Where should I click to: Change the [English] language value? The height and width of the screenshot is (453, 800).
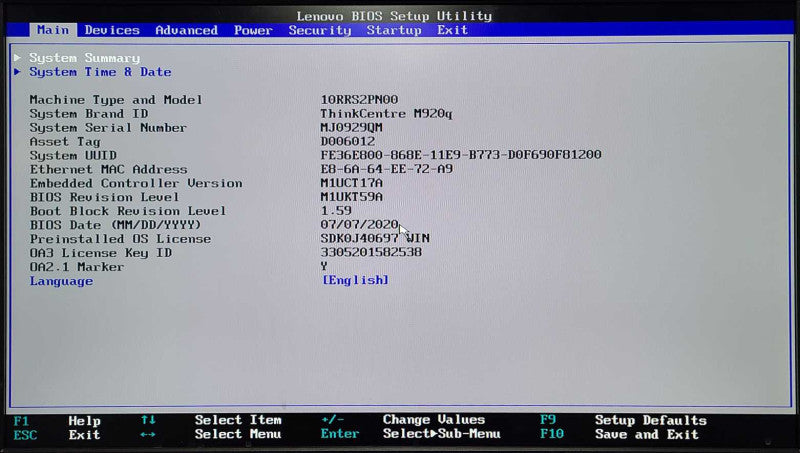355,280
